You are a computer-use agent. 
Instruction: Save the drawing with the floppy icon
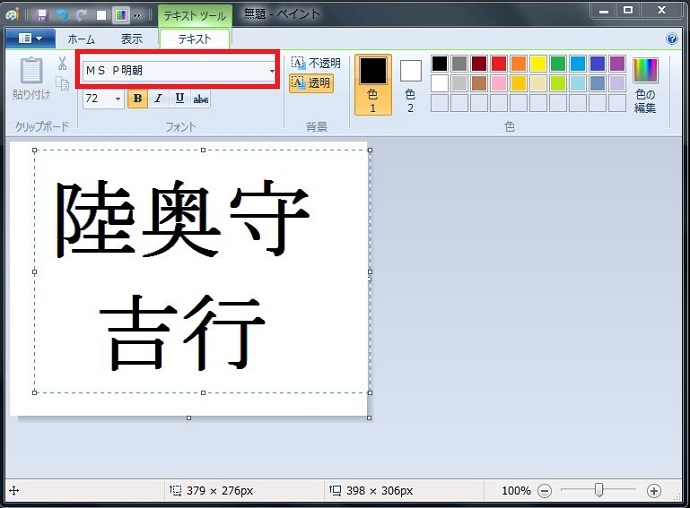point(42,15)
